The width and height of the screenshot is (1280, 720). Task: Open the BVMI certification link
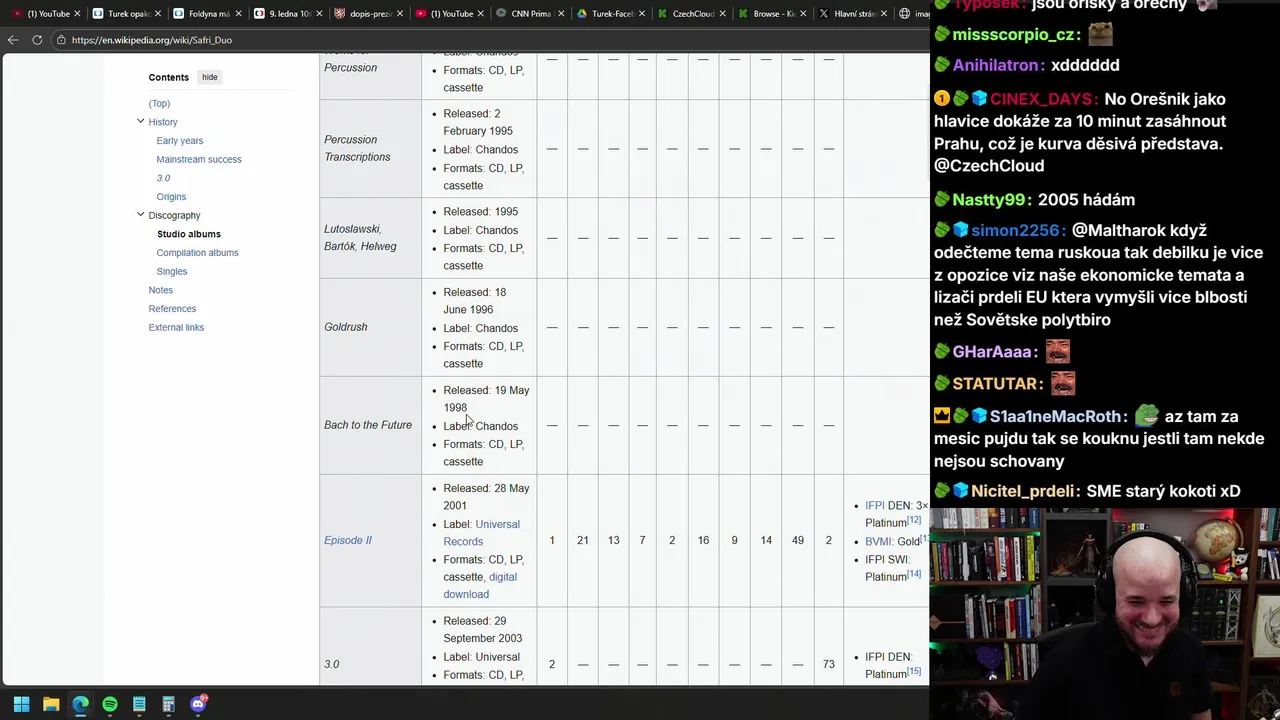pyautogui.click(x=878, y=542)
